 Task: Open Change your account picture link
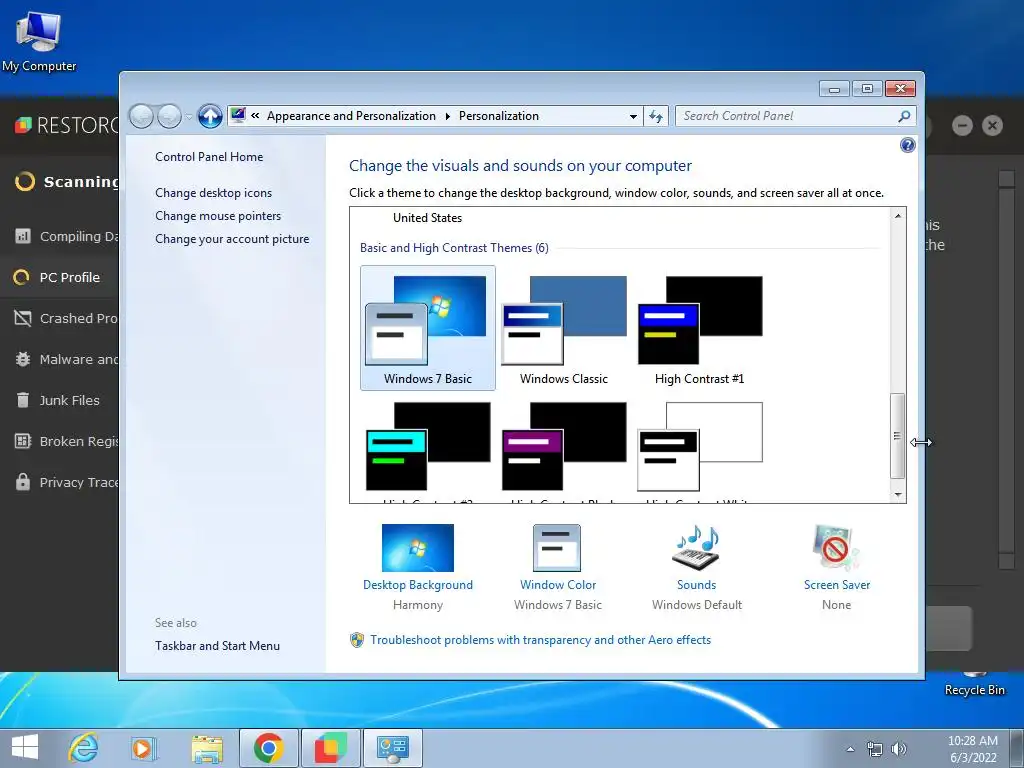[x=232, y=239]
